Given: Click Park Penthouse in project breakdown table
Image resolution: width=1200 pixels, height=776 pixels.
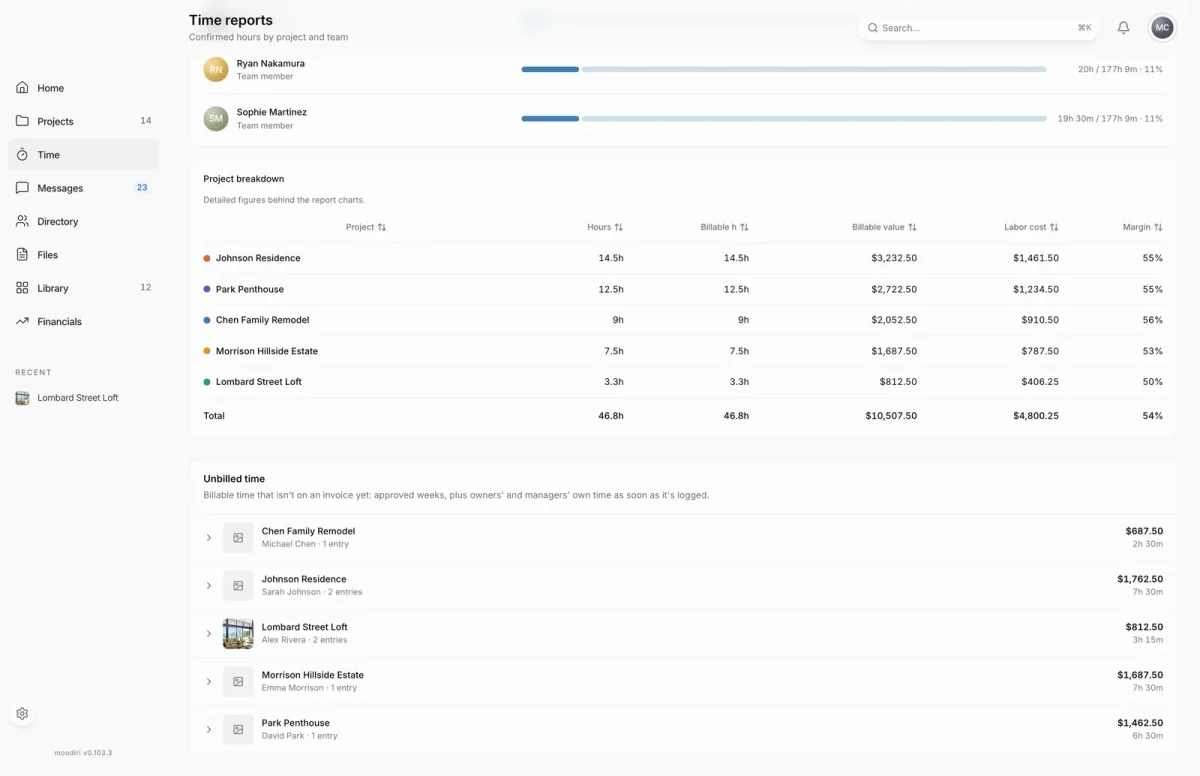Looking at the screenshot, I should 250,289.
